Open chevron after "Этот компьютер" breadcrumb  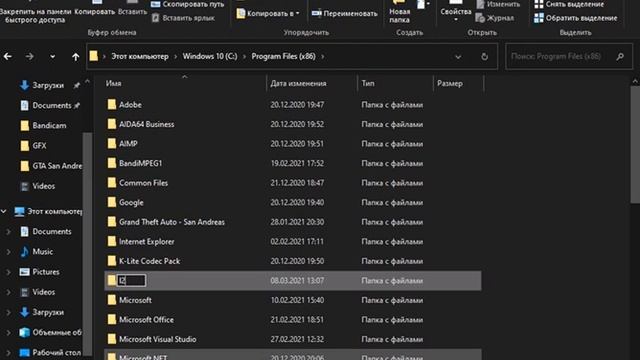(176, 56)
